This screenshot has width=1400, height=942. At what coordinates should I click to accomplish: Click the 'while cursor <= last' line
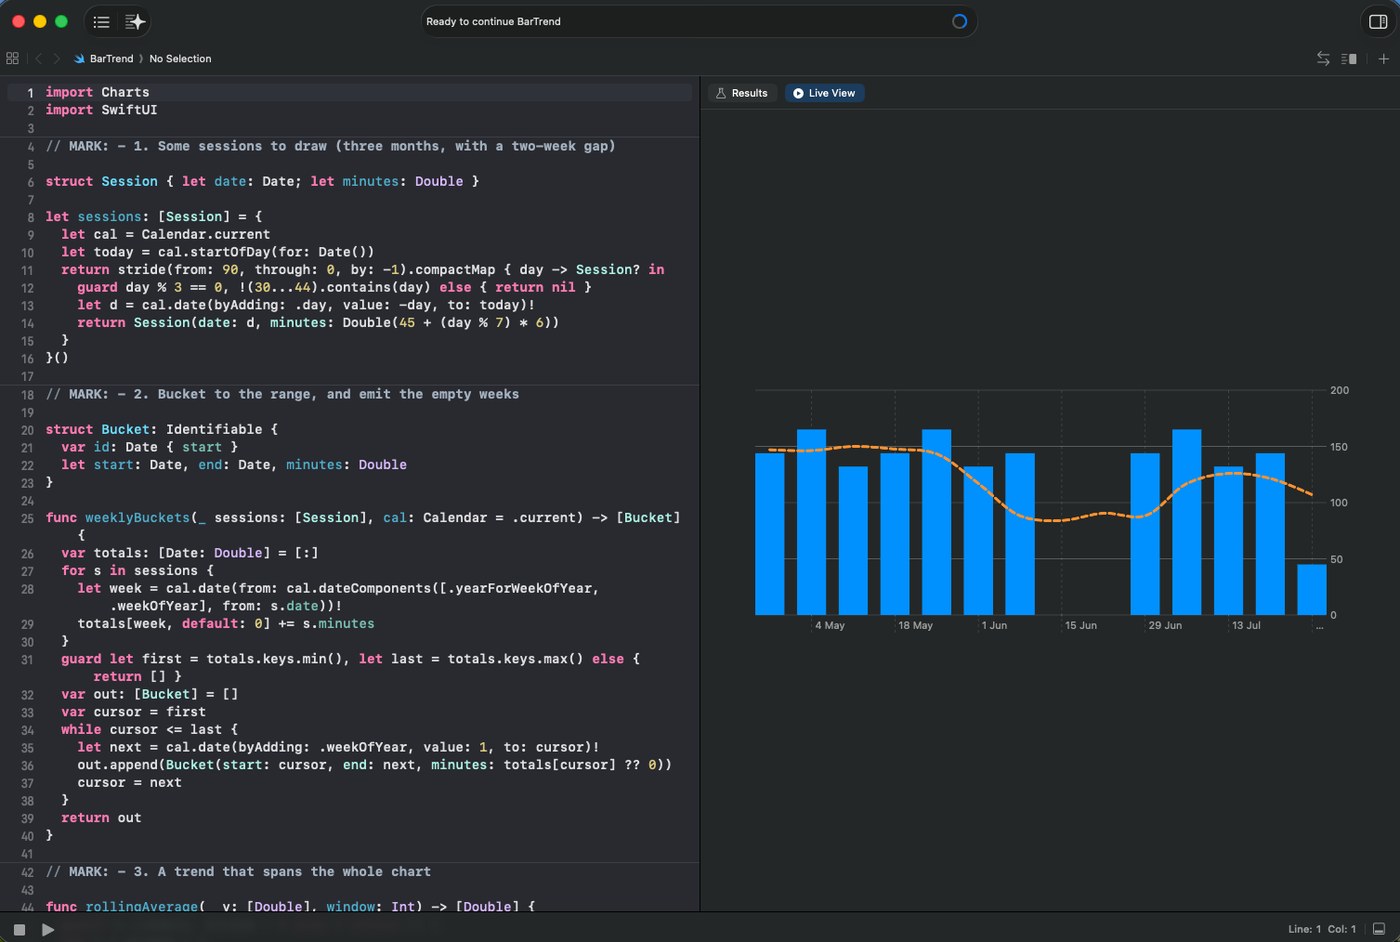[x=149, y=729]
